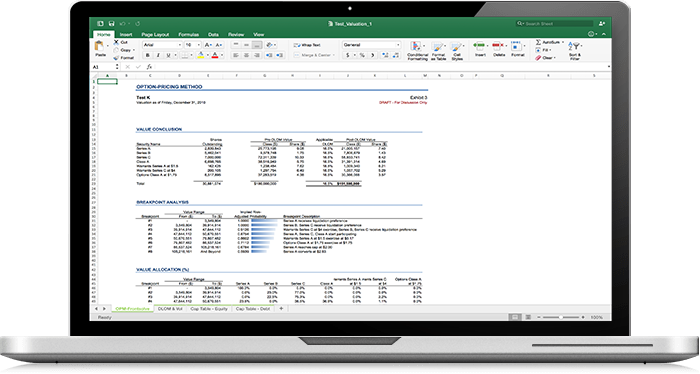Add a new sheet with the plus button
The width and height of the screenshot is (700, 374).
(281, 308)
